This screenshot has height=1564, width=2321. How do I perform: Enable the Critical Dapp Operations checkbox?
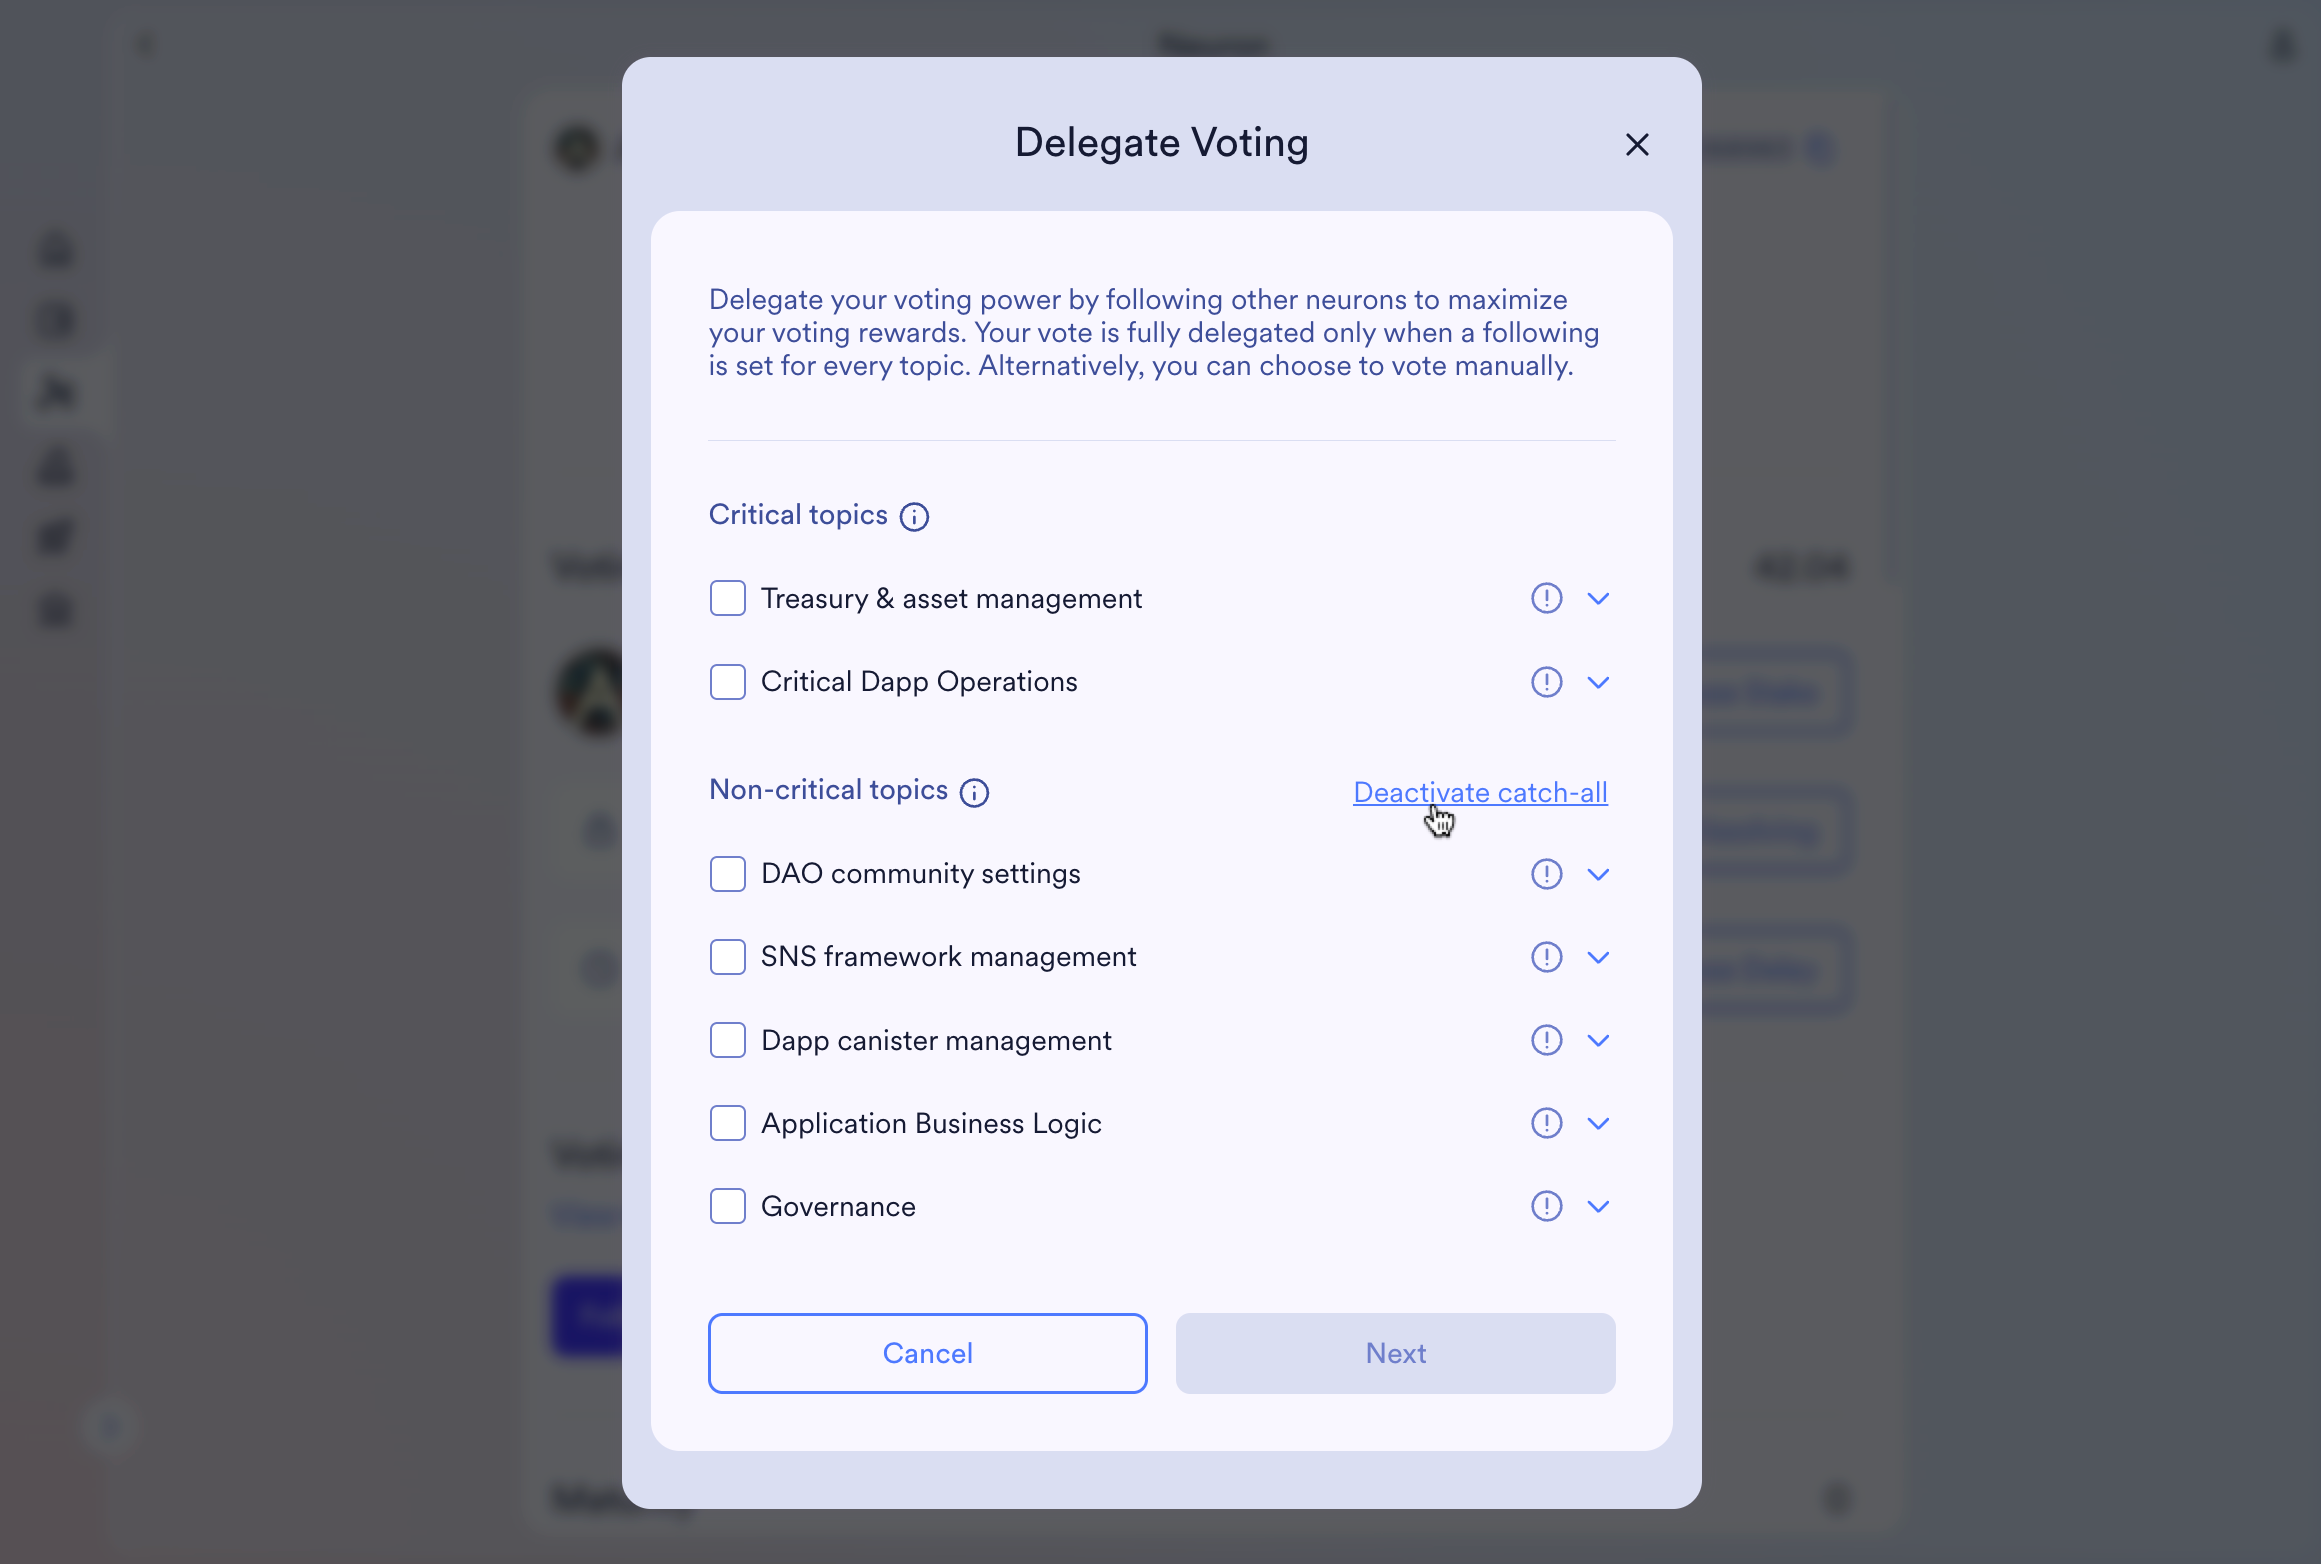(728, 682)
